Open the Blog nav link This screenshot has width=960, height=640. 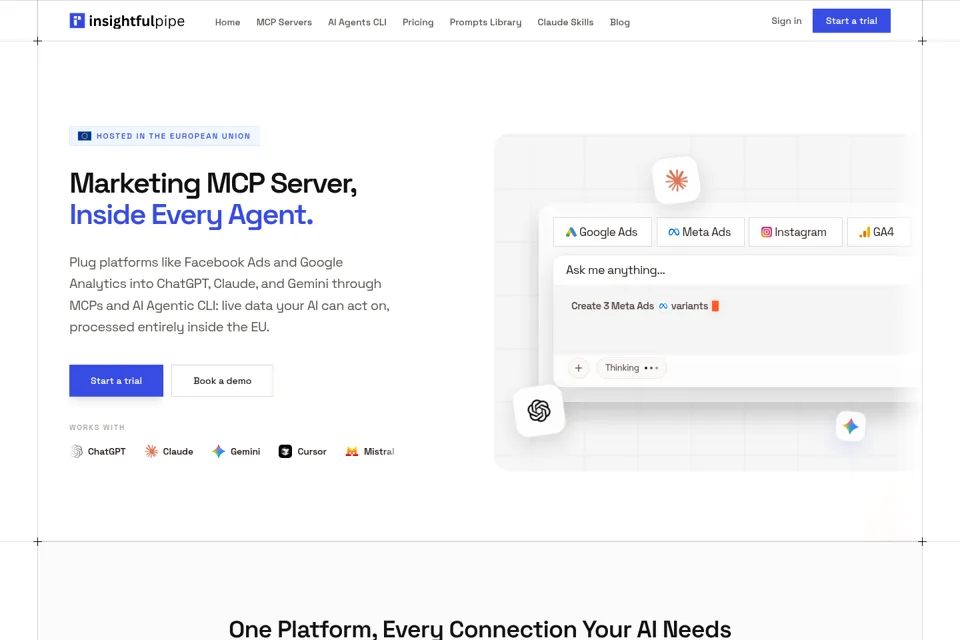(620, 22)
